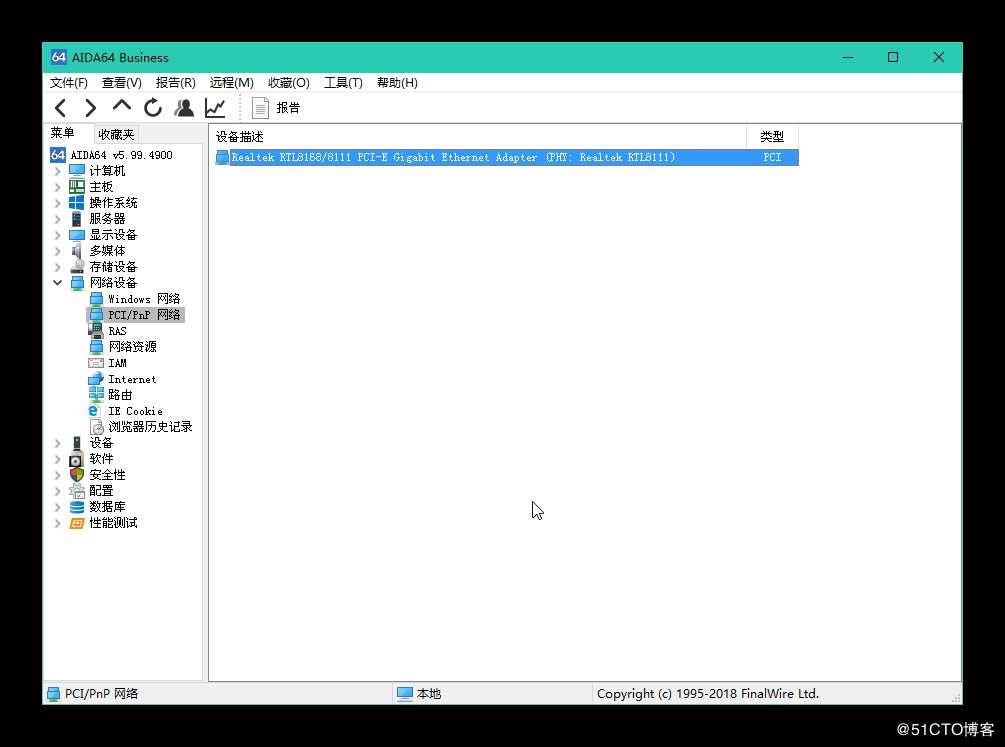
Task: Select the 网络资源 tree item
Action: [122, 347]
